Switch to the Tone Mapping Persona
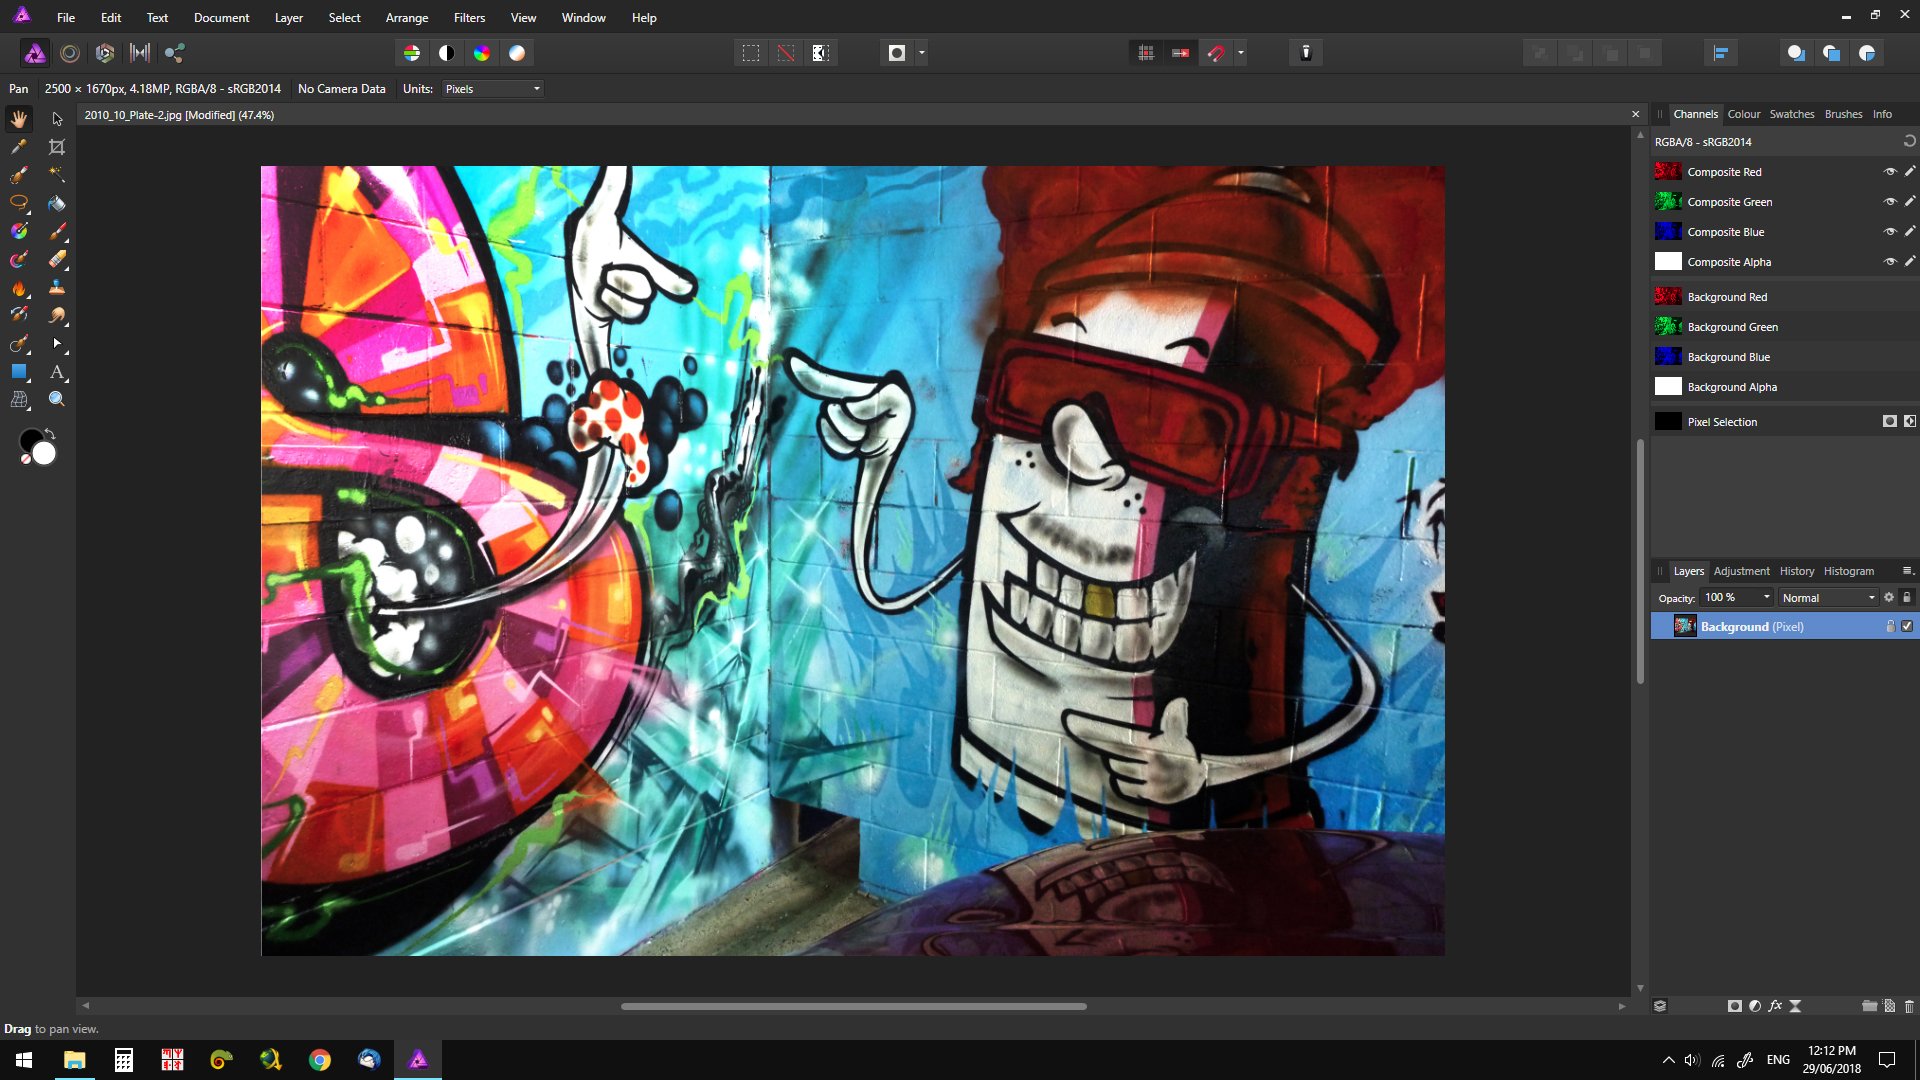The height and width of the screenshot is (1080, 1920). [140, 53]
